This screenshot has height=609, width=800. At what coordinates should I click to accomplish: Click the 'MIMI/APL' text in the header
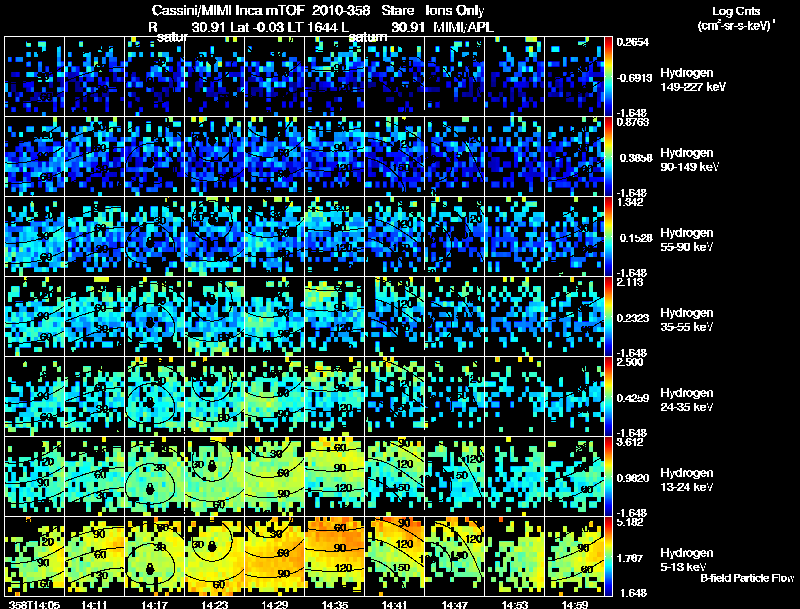coord(463,27)
